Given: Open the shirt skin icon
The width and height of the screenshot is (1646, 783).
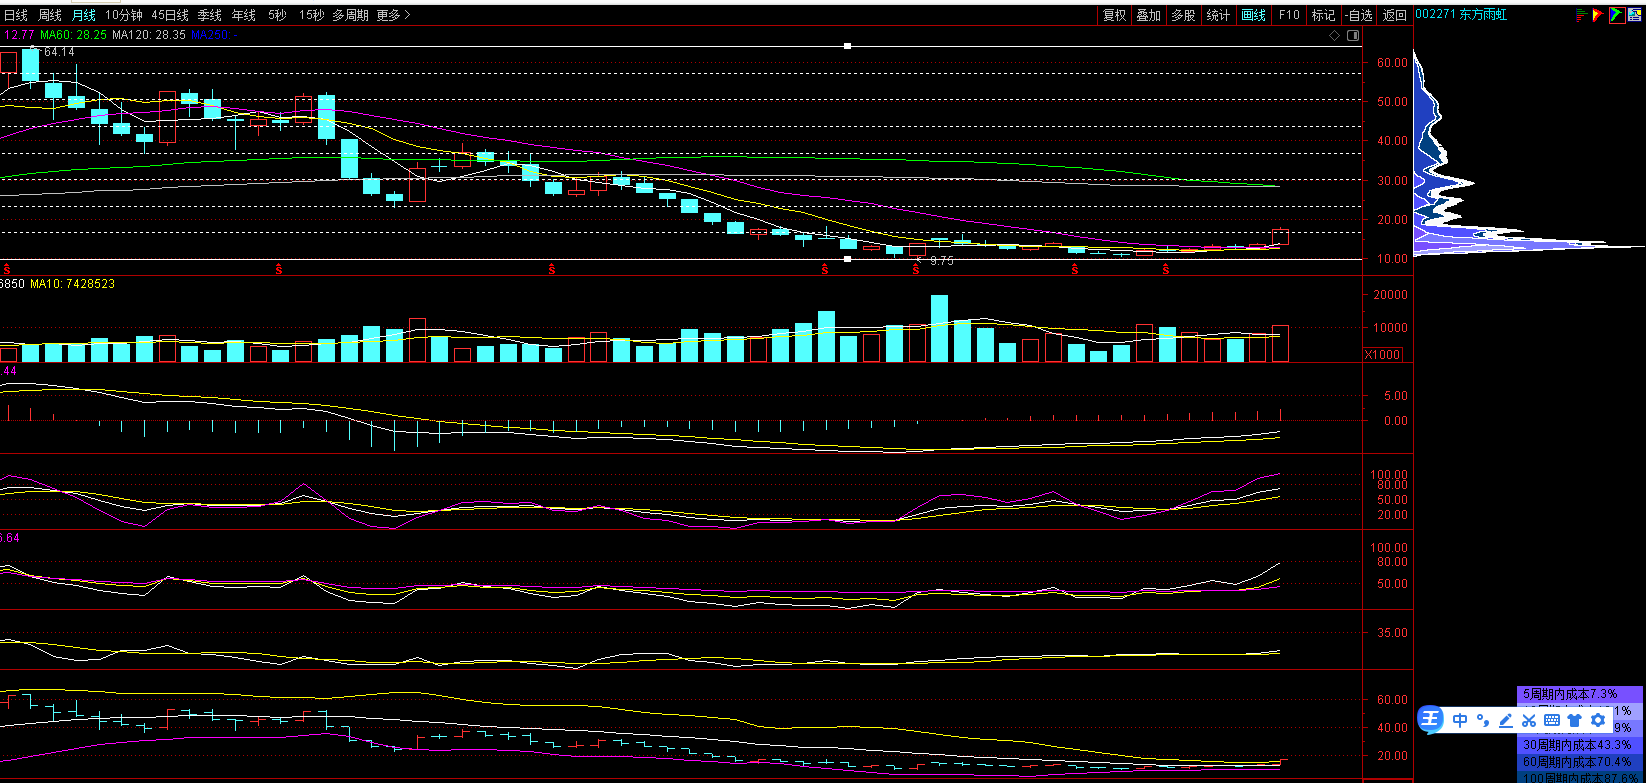Looking at the screenshot, I should (1574, 720).
